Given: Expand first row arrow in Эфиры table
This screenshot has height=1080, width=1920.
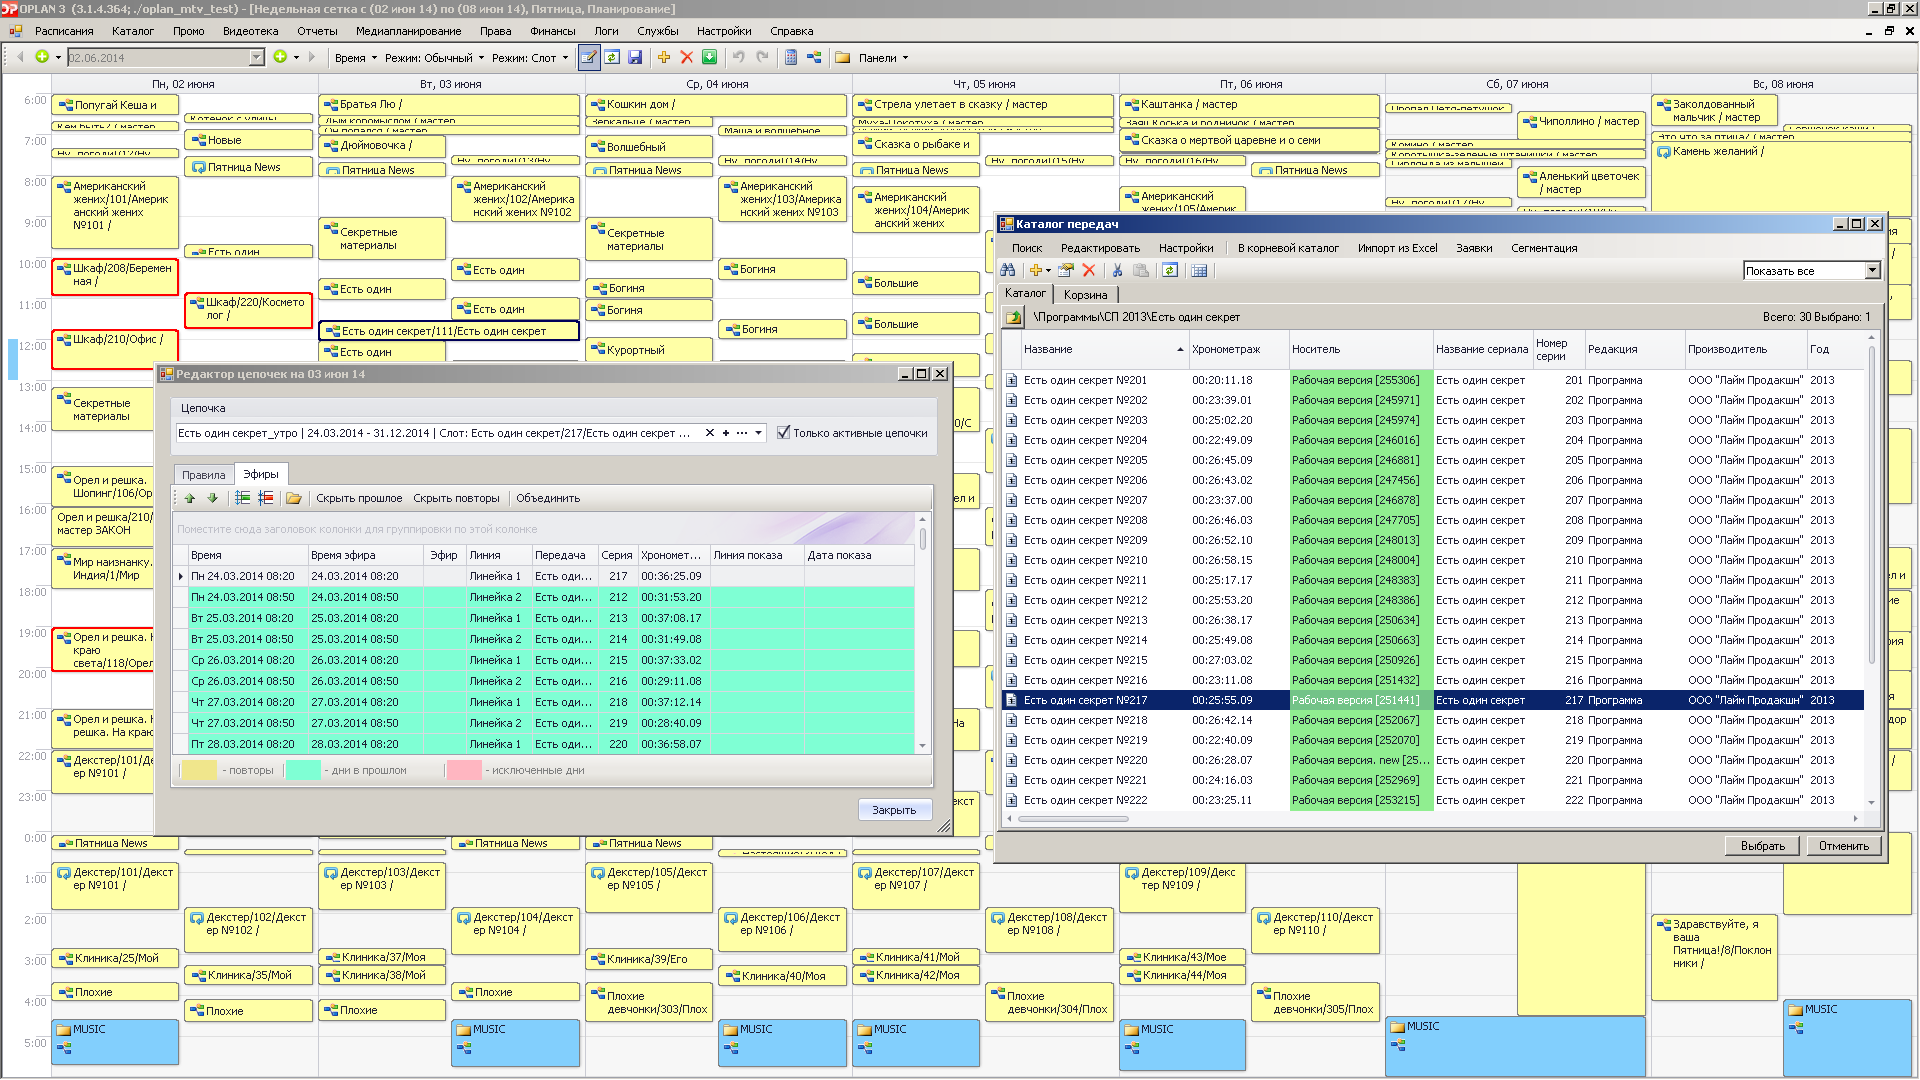Looking at the screenshot, I should coord(181,576).
